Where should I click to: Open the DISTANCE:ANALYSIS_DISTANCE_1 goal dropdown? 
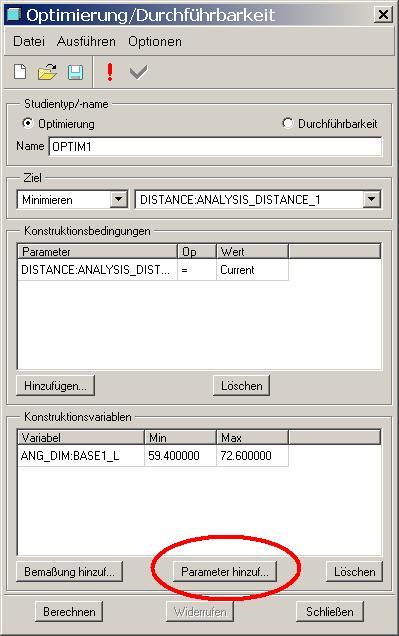371,199
